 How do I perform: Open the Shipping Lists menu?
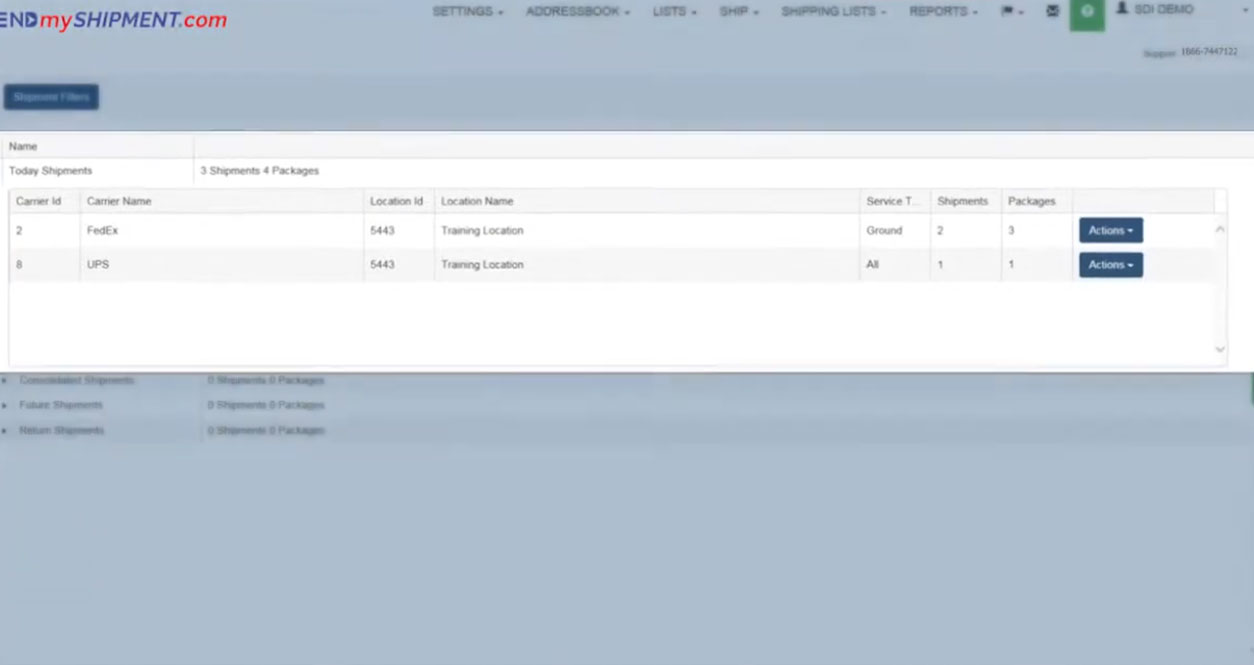coord(833,12)
